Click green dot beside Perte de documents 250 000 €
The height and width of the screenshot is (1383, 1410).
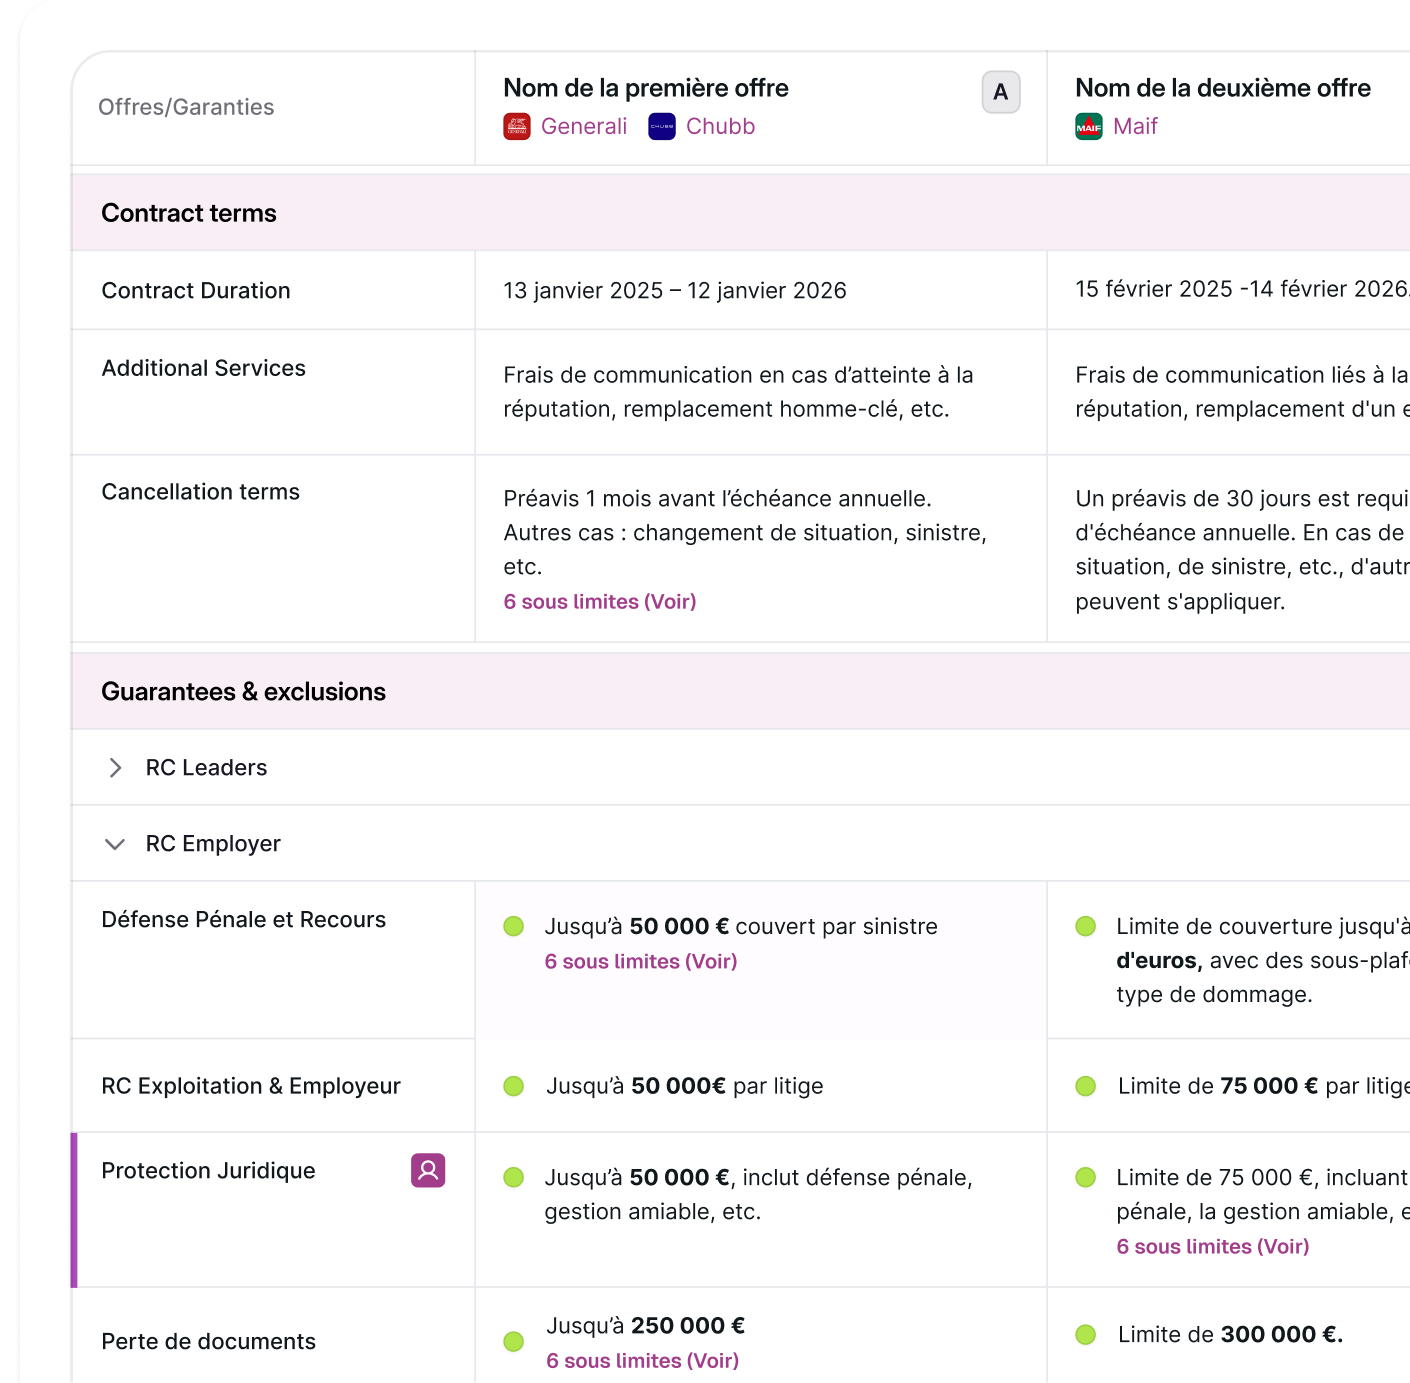pyautogui.click(x=514, y=1341)
